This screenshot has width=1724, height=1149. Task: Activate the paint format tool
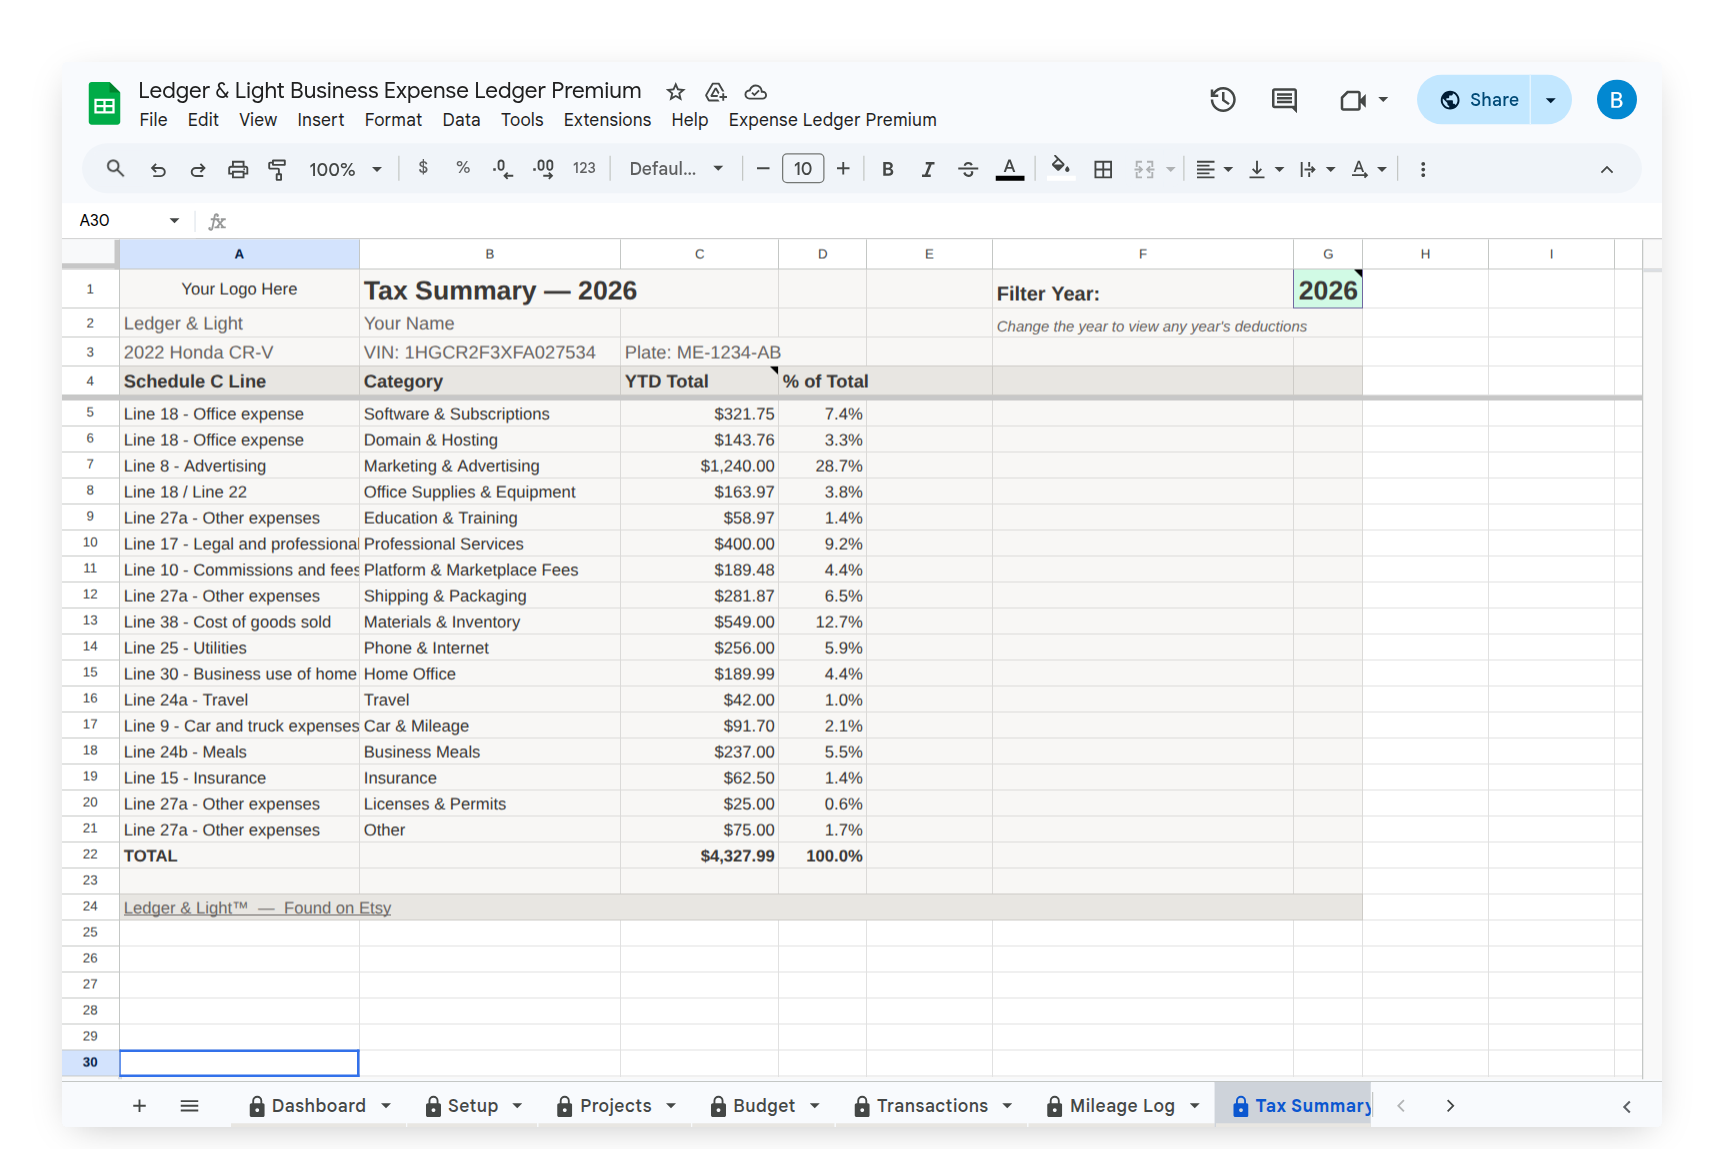[x=277, y=169]
